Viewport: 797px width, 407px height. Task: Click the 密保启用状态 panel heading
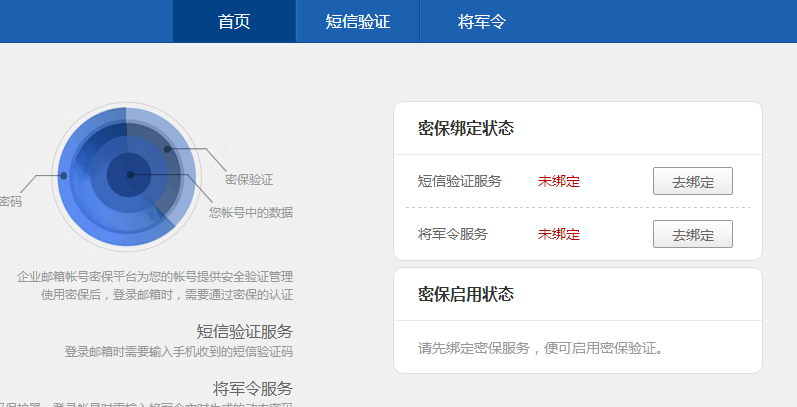pyautogui.click(x=465, y=295)
